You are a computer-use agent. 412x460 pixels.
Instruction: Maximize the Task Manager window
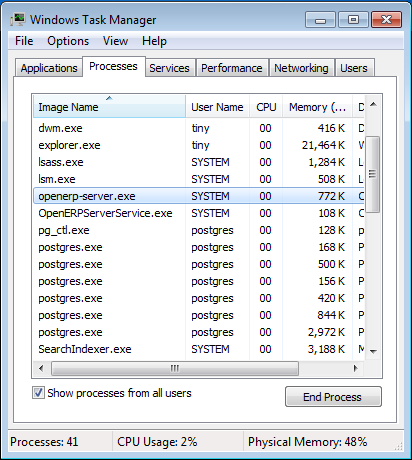(353, 20)
